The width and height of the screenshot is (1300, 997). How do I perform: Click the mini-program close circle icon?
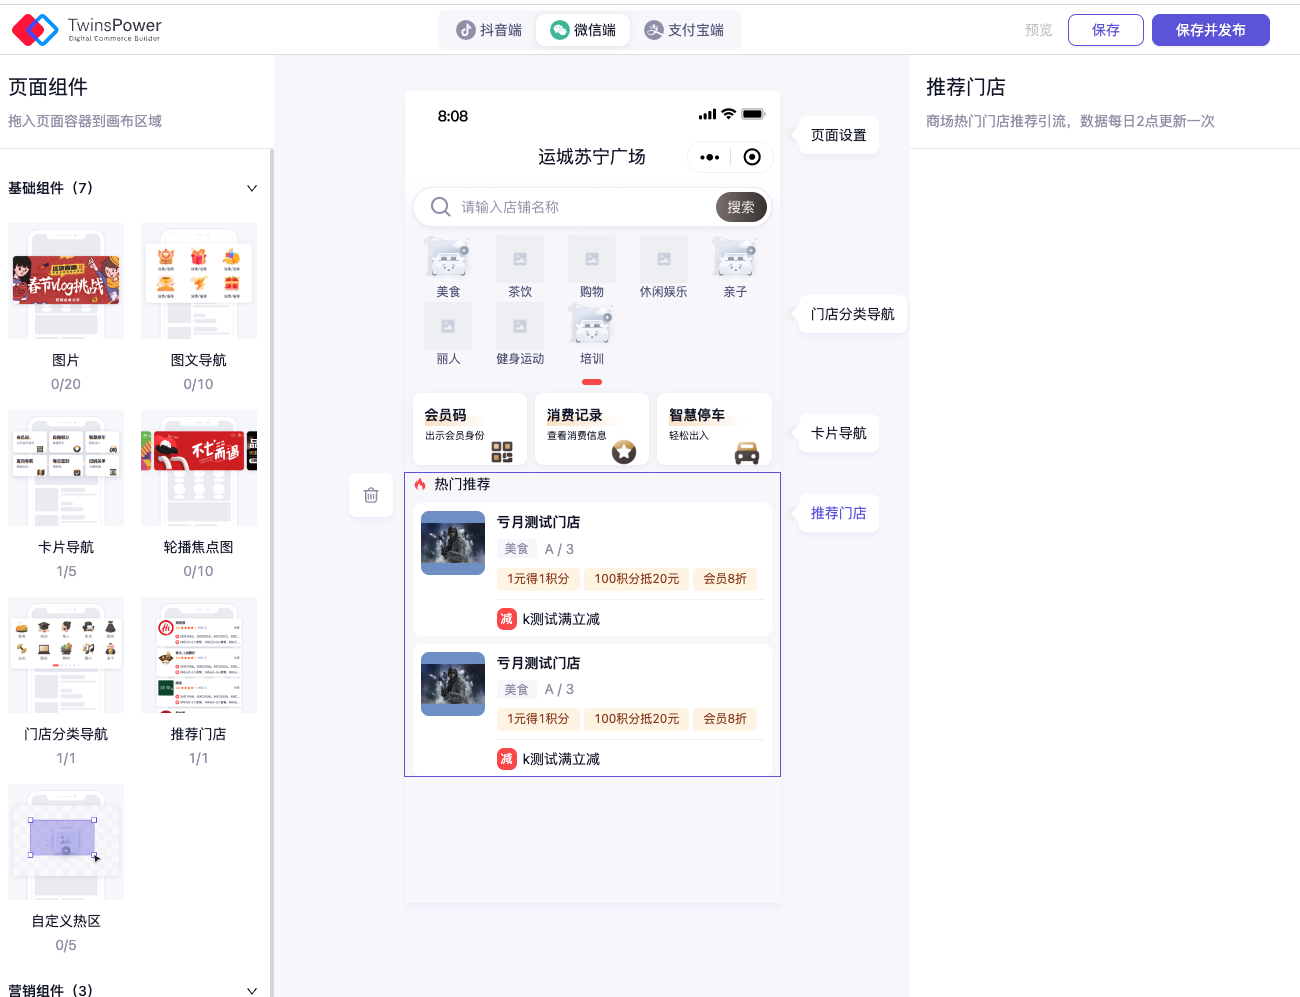(752, 157)
